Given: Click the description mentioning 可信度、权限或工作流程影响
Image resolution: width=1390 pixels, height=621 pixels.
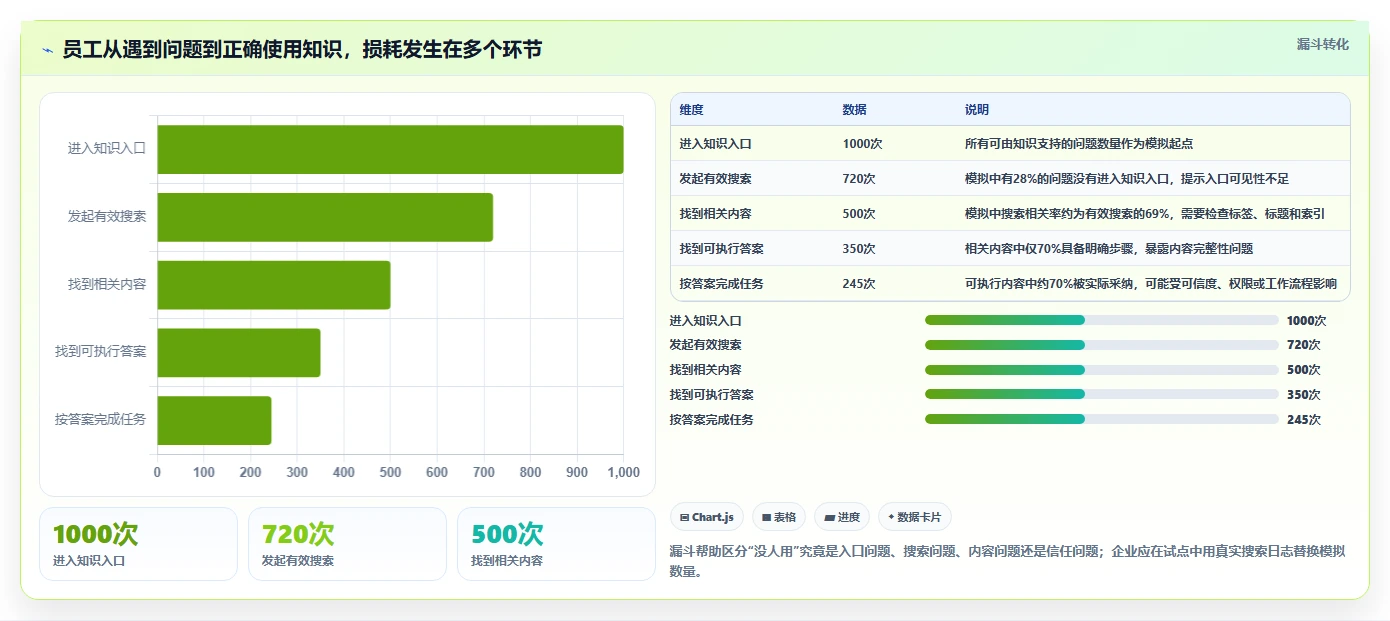Looking at the screenshot, I should tap(1151, 284).
